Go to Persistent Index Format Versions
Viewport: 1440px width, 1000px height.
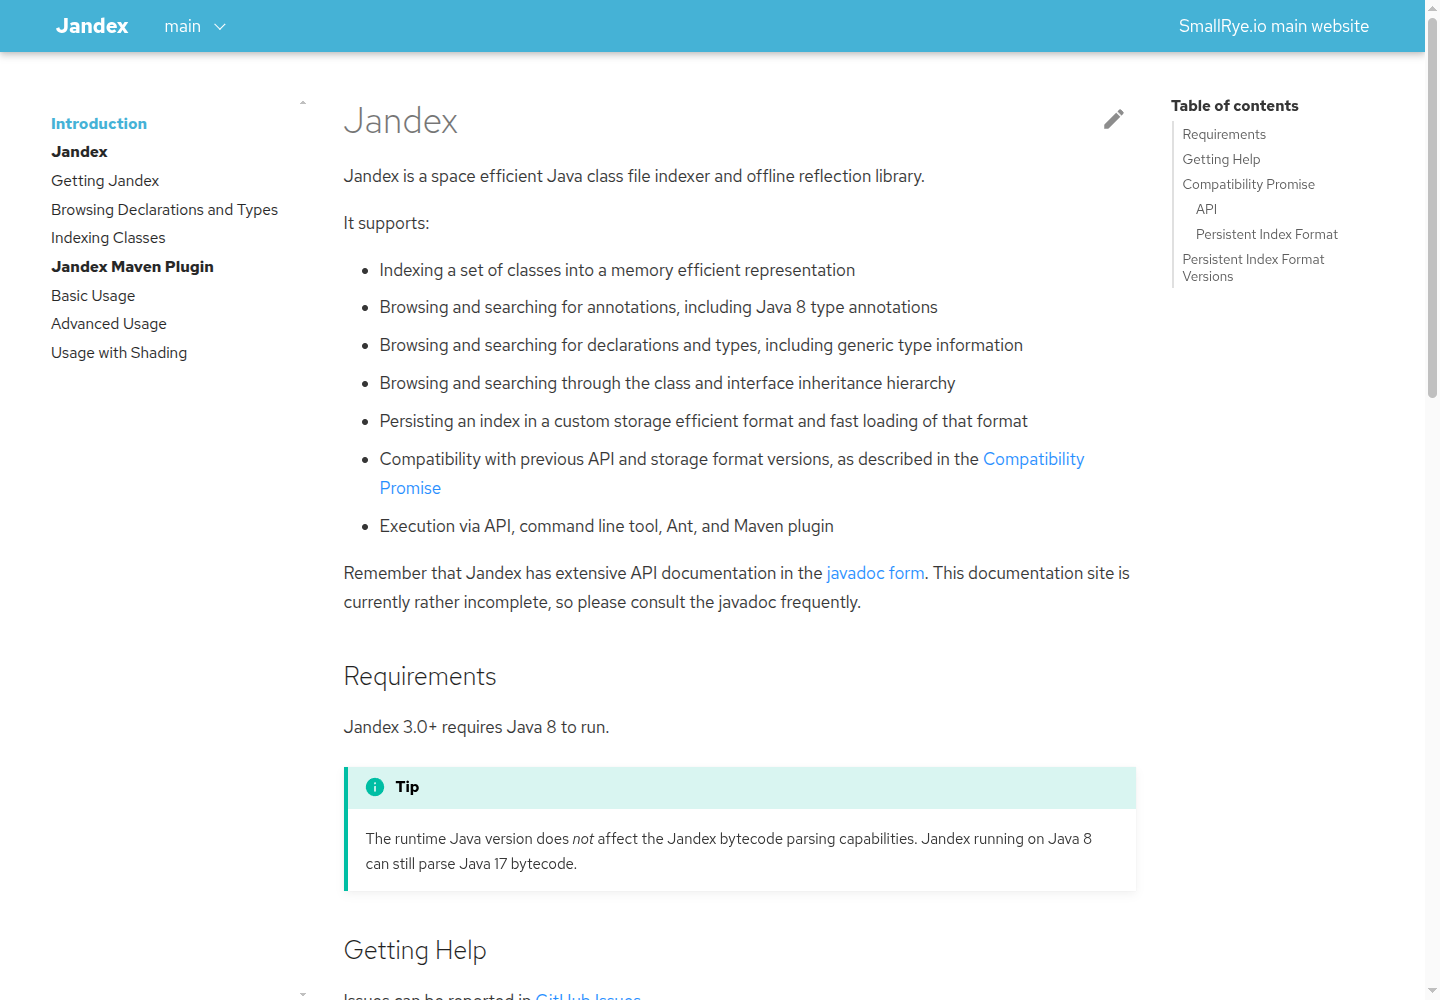point(1253,268)
